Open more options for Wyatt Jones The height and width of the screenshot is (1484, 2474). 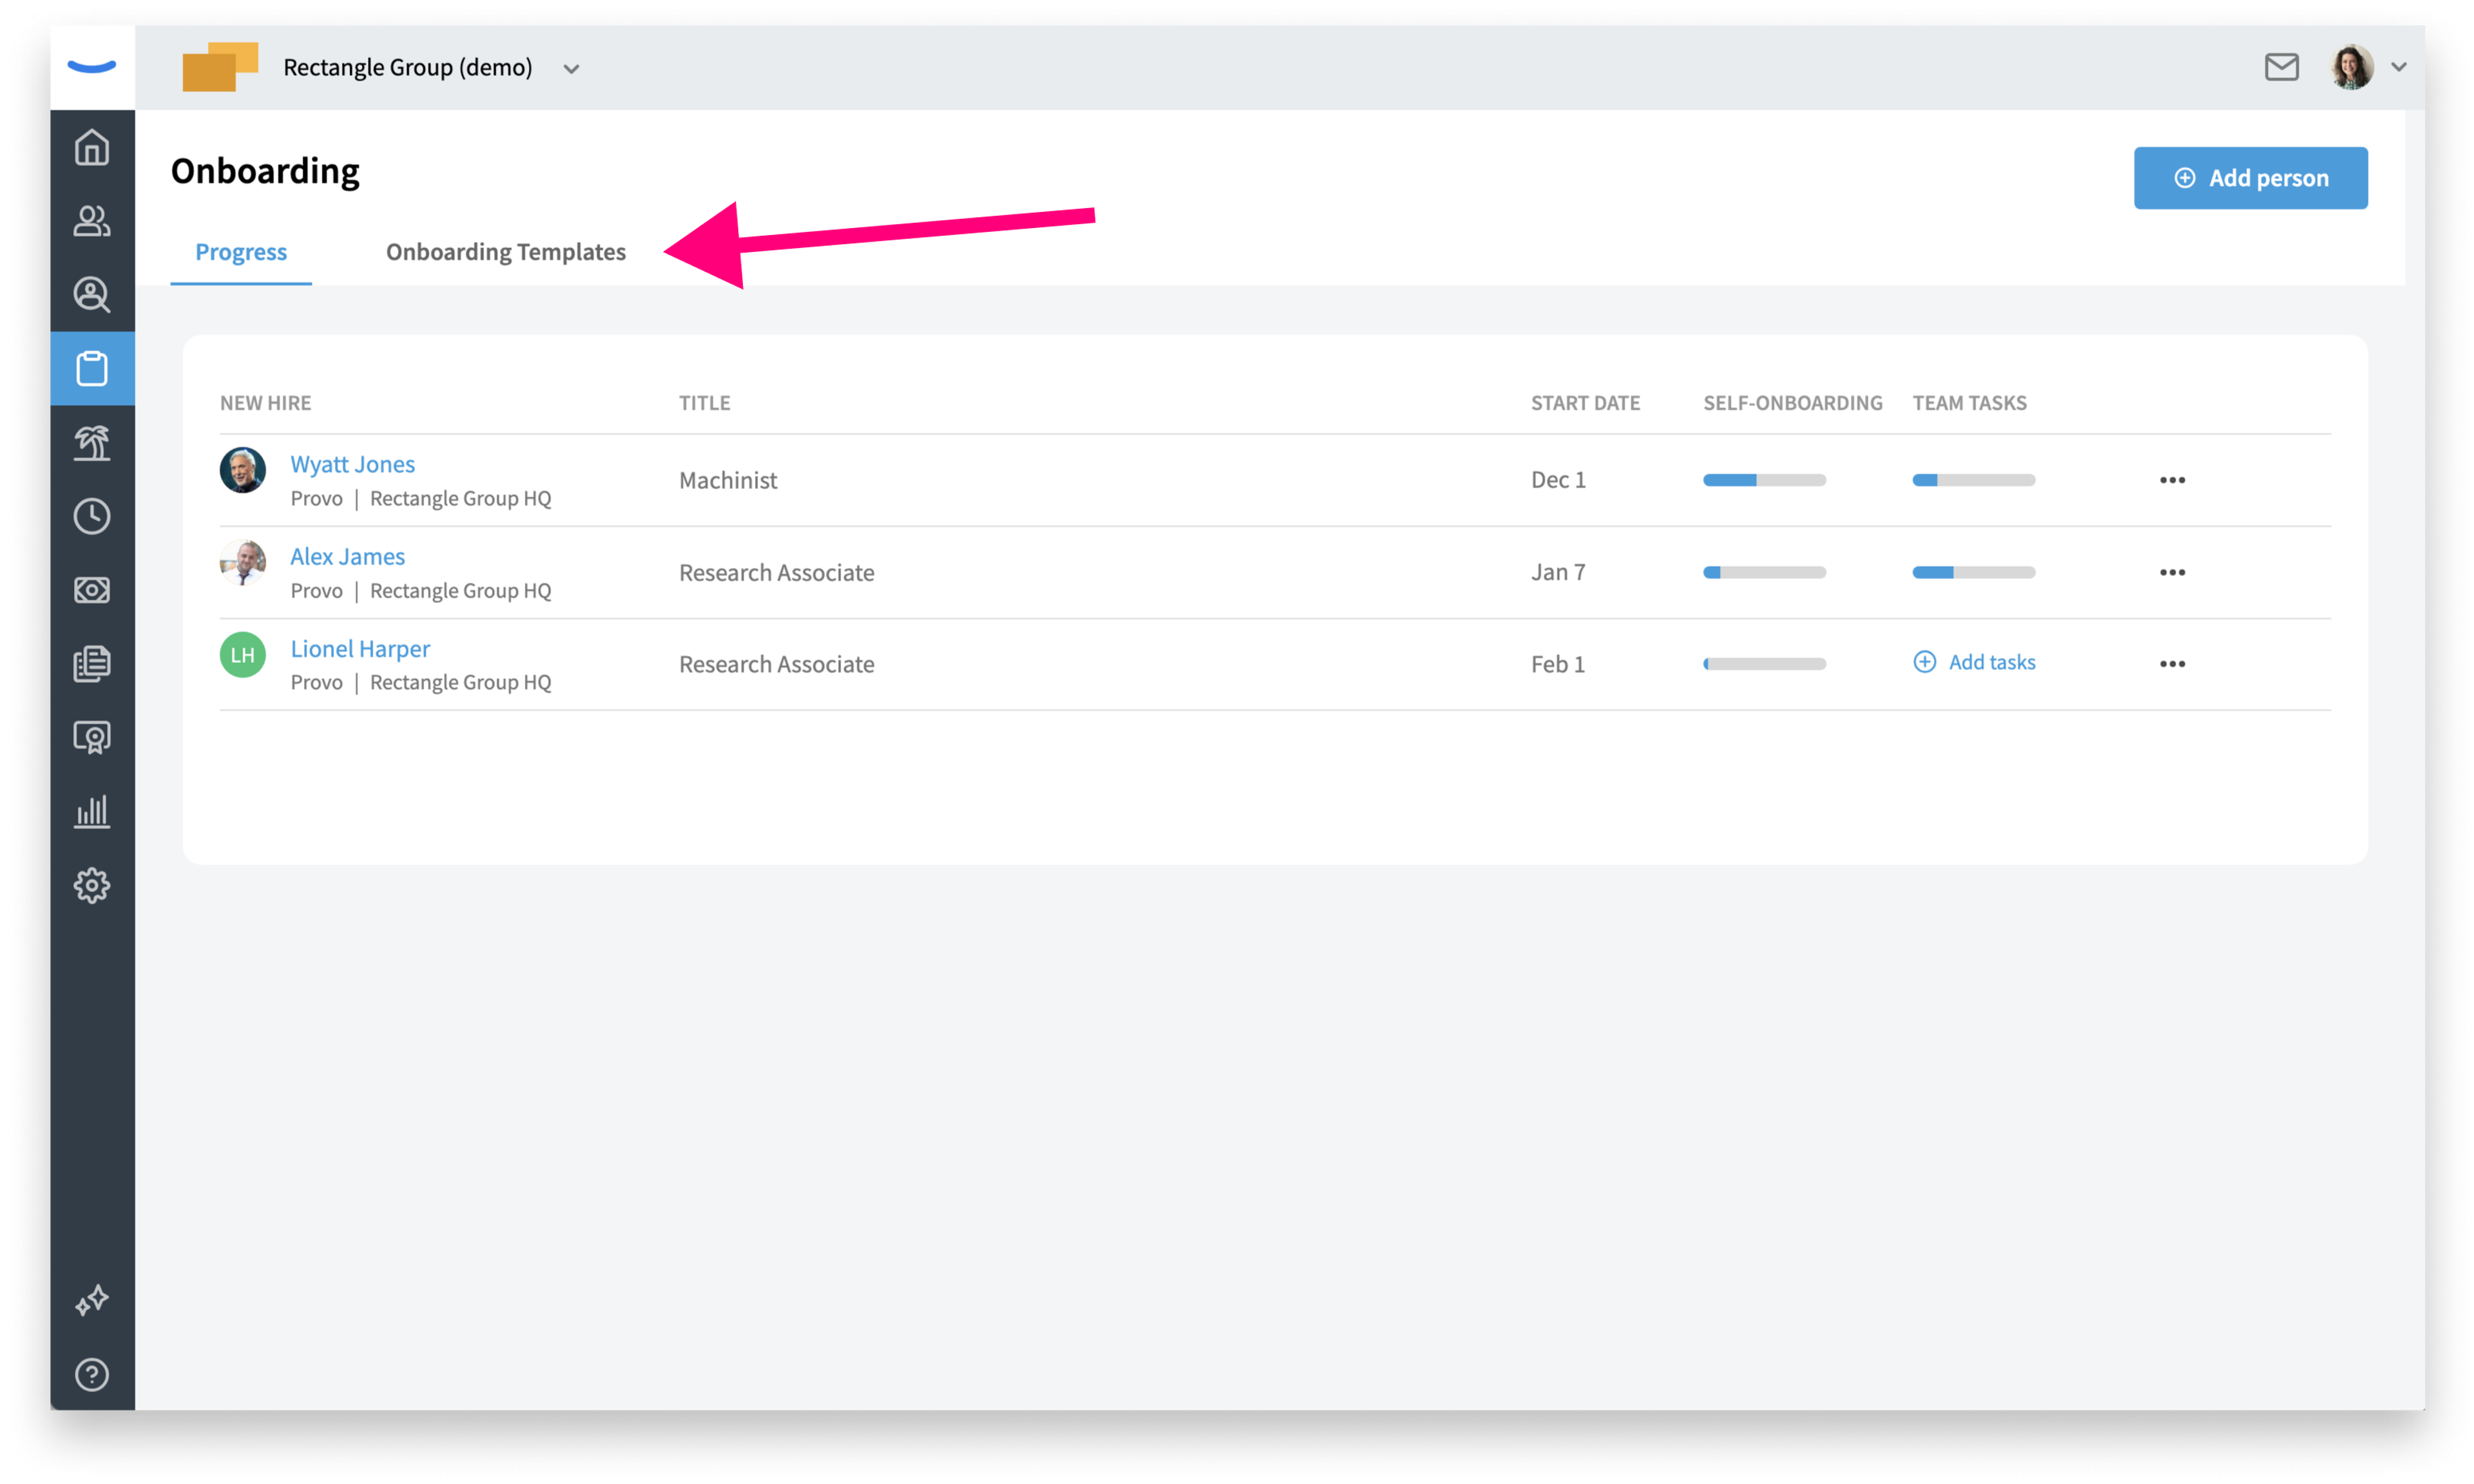pos(2172,480)
